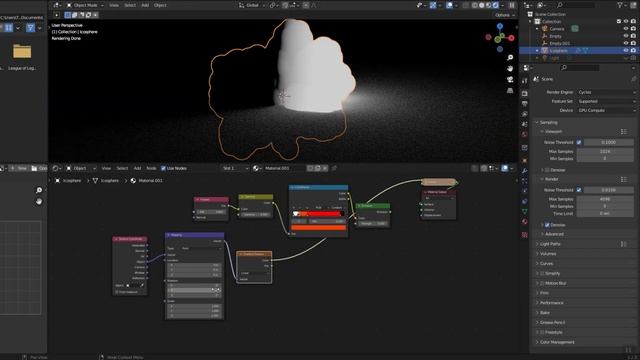Open the viewport Options popover

pos(504,15)
